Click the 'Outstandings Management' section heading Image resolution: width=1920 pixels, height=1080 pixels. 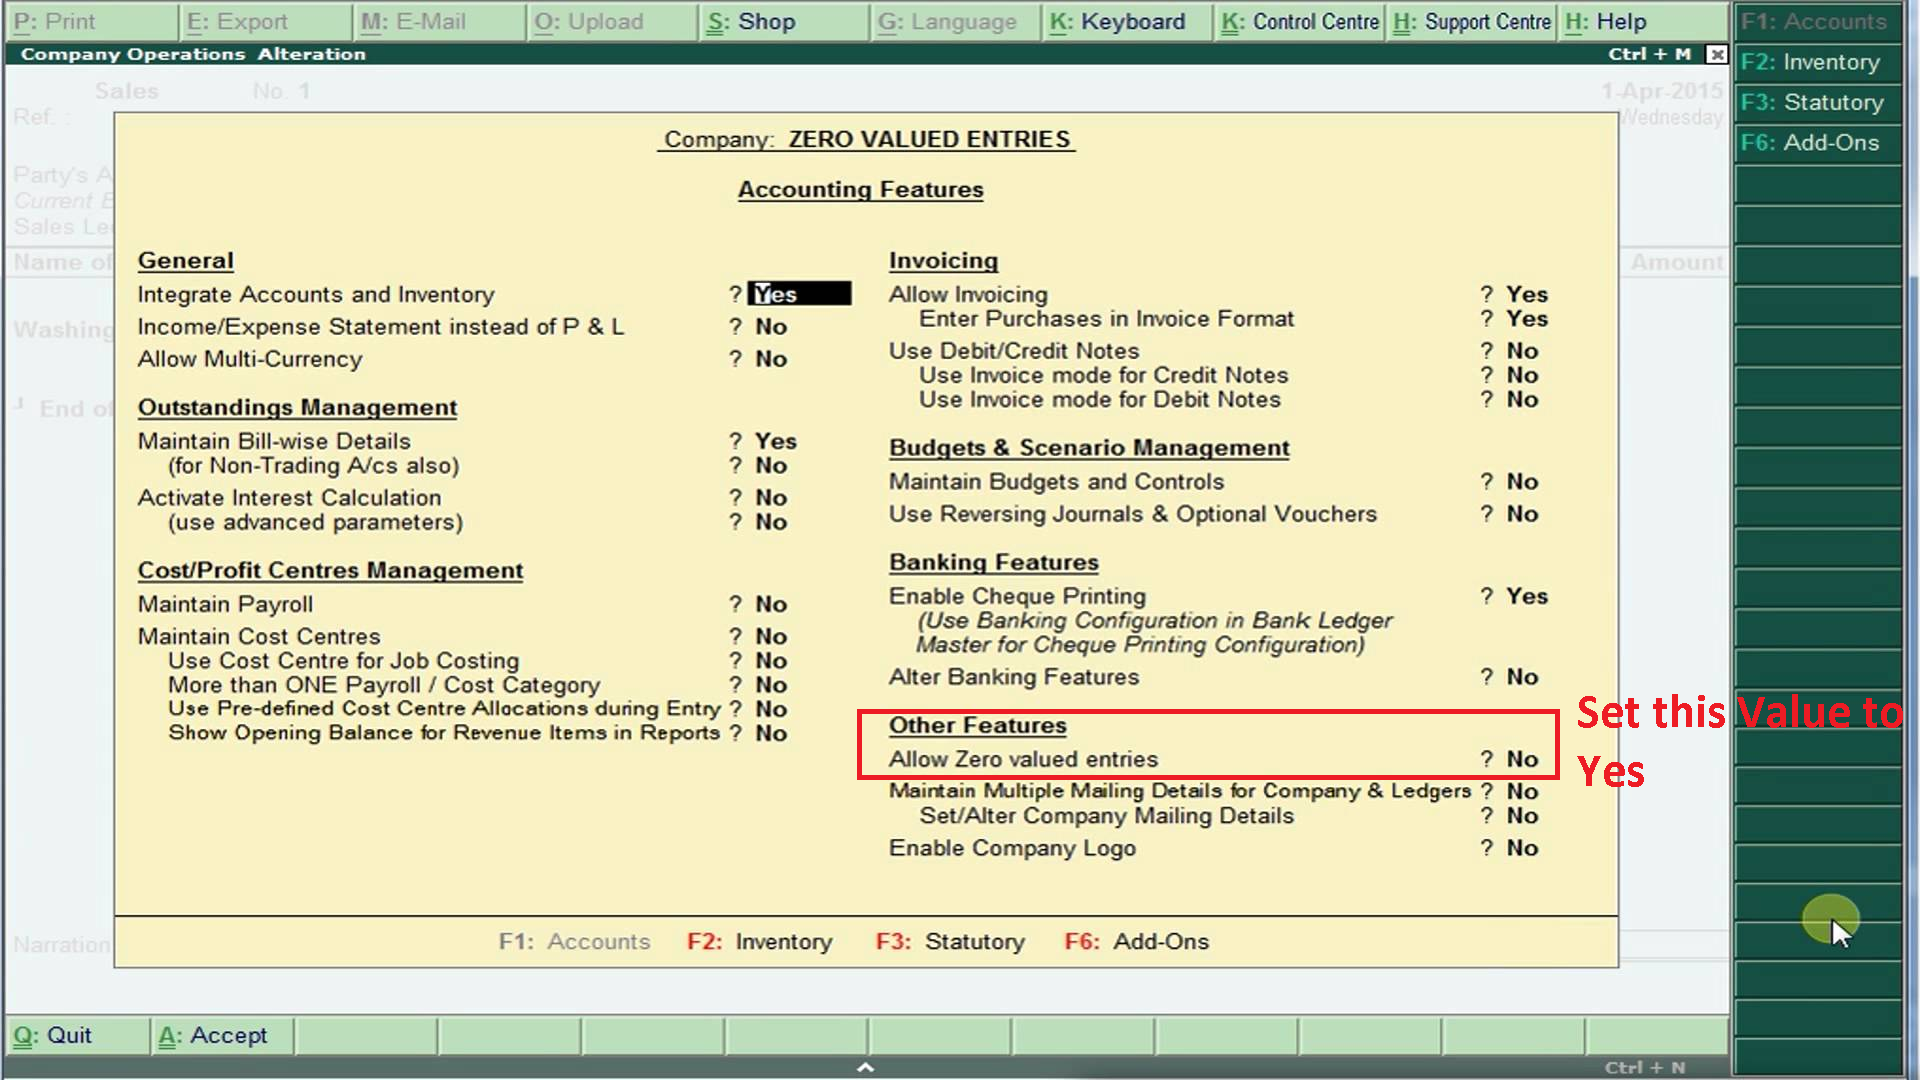pyautogui.click(x=297, y=408)
